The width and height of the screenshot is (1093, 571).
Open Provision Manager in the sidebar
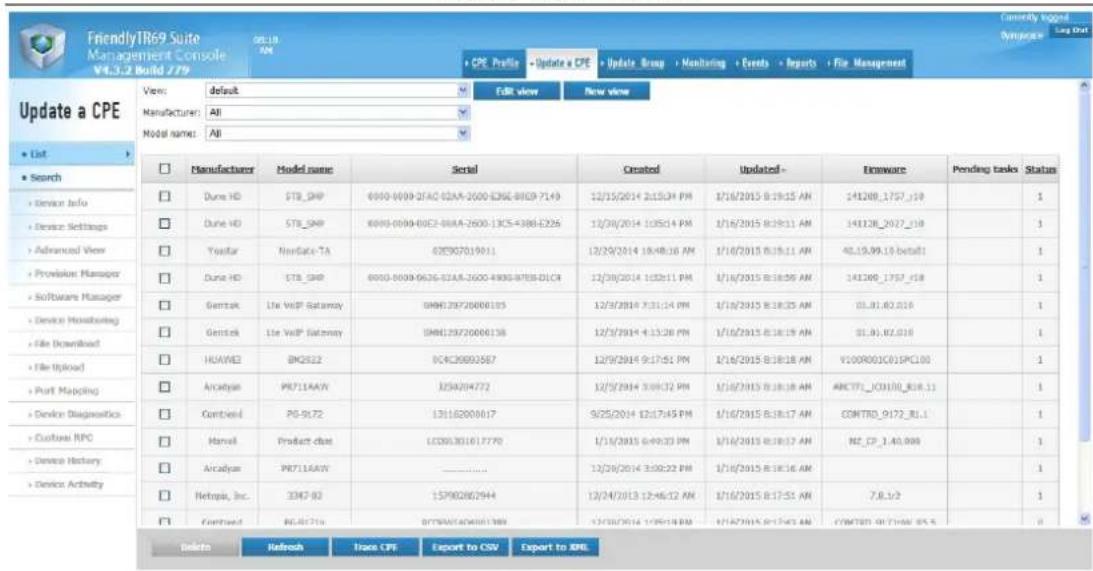77,273
